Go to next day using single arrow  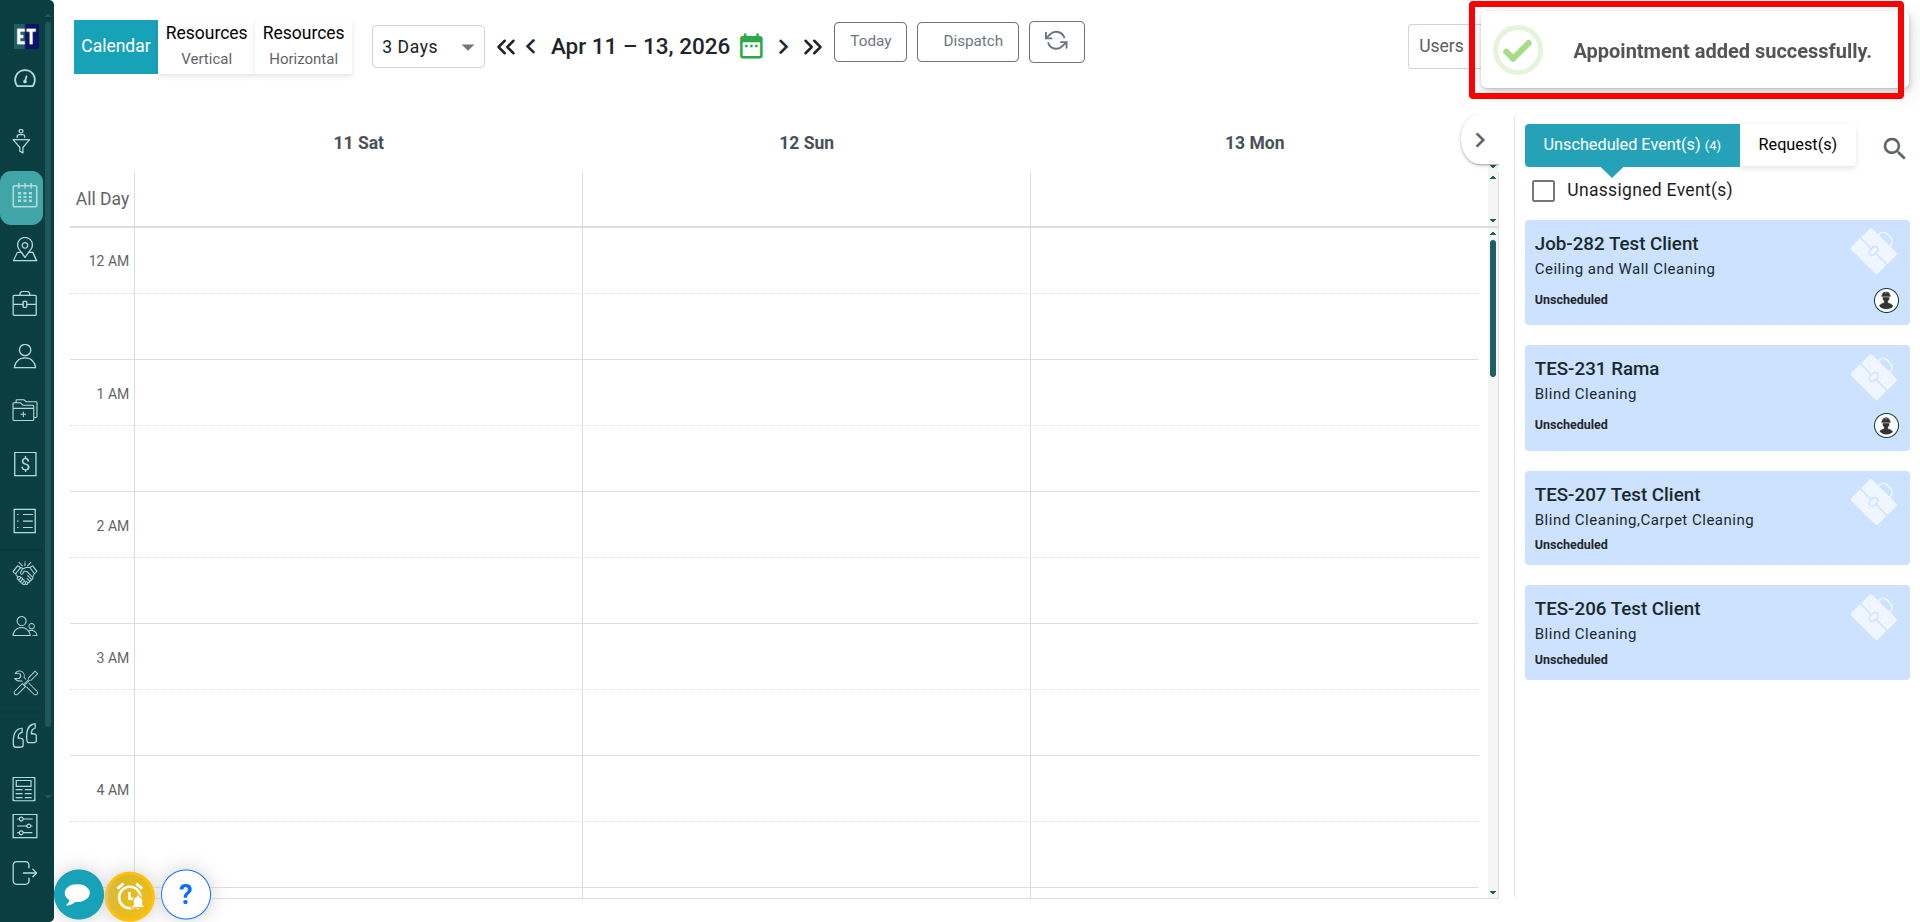(x=783, y=47)
